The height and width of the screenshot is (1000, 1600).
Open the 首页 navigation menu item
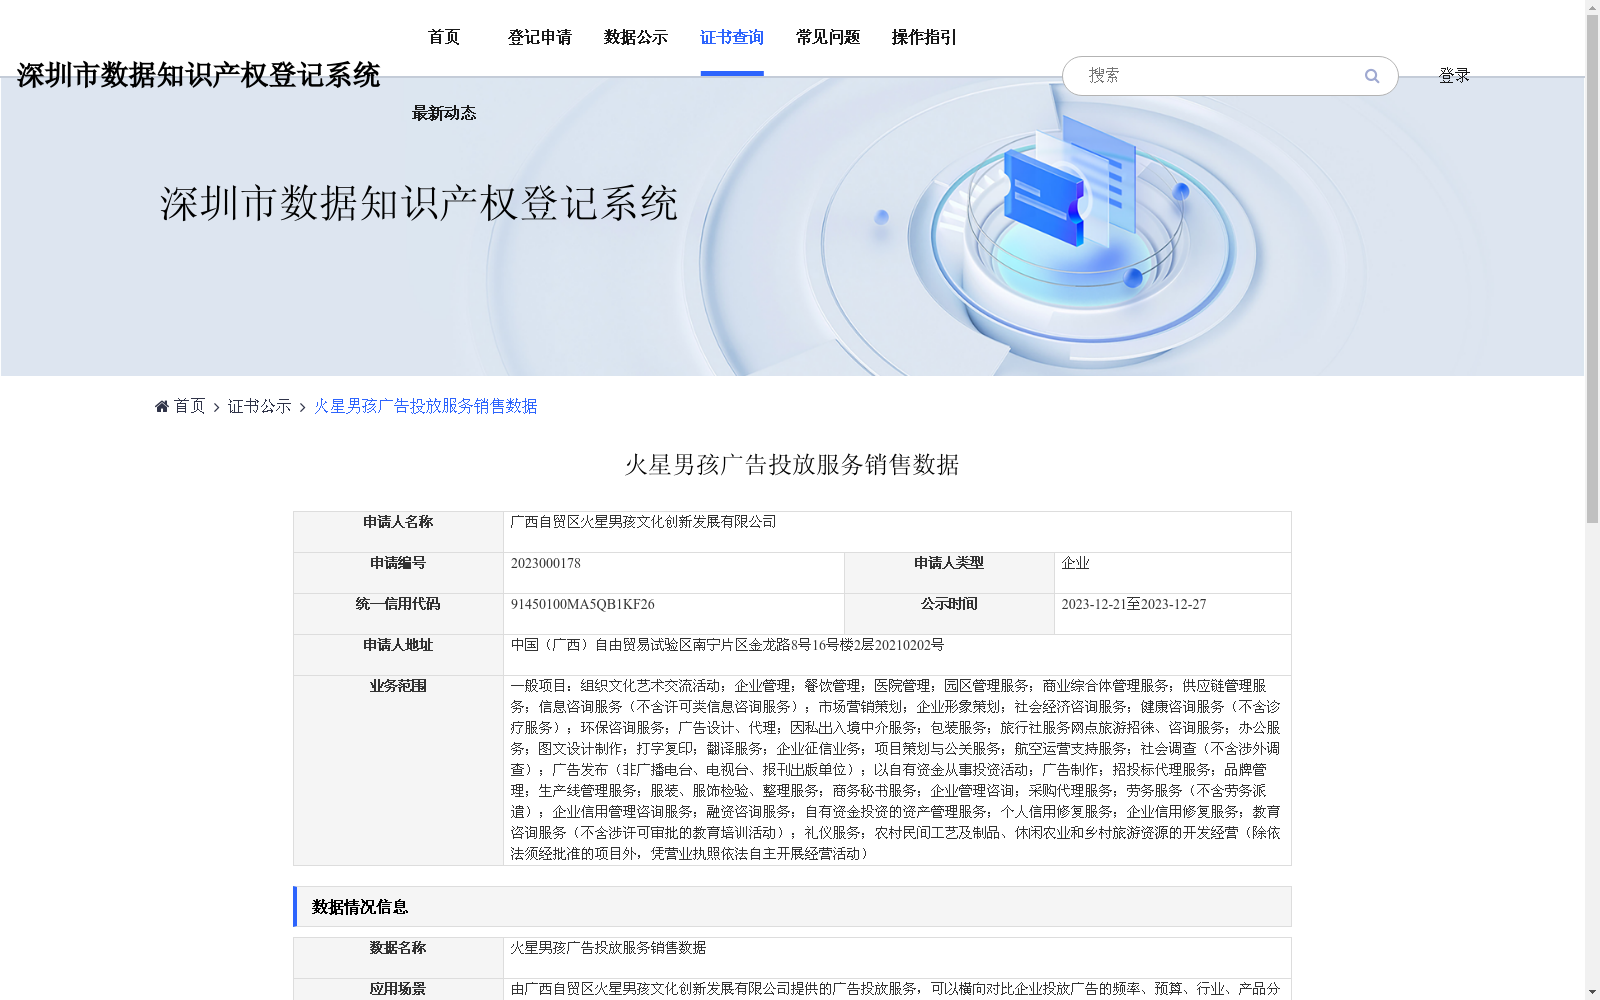tap(444, 37)
